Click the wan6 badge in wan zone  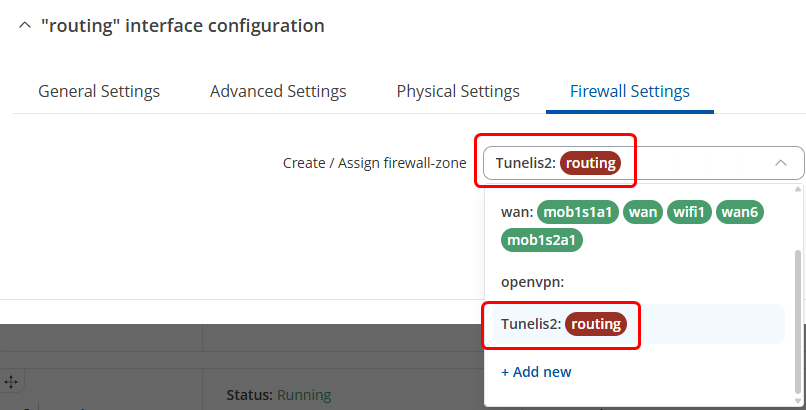(x=739, y=212)
